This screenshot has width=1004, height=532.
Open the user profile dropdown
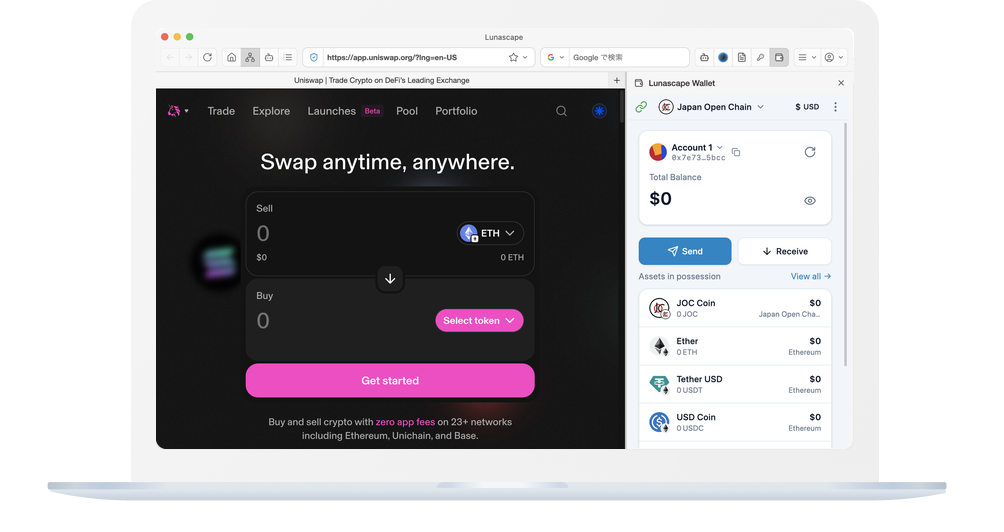click(834, 58)
